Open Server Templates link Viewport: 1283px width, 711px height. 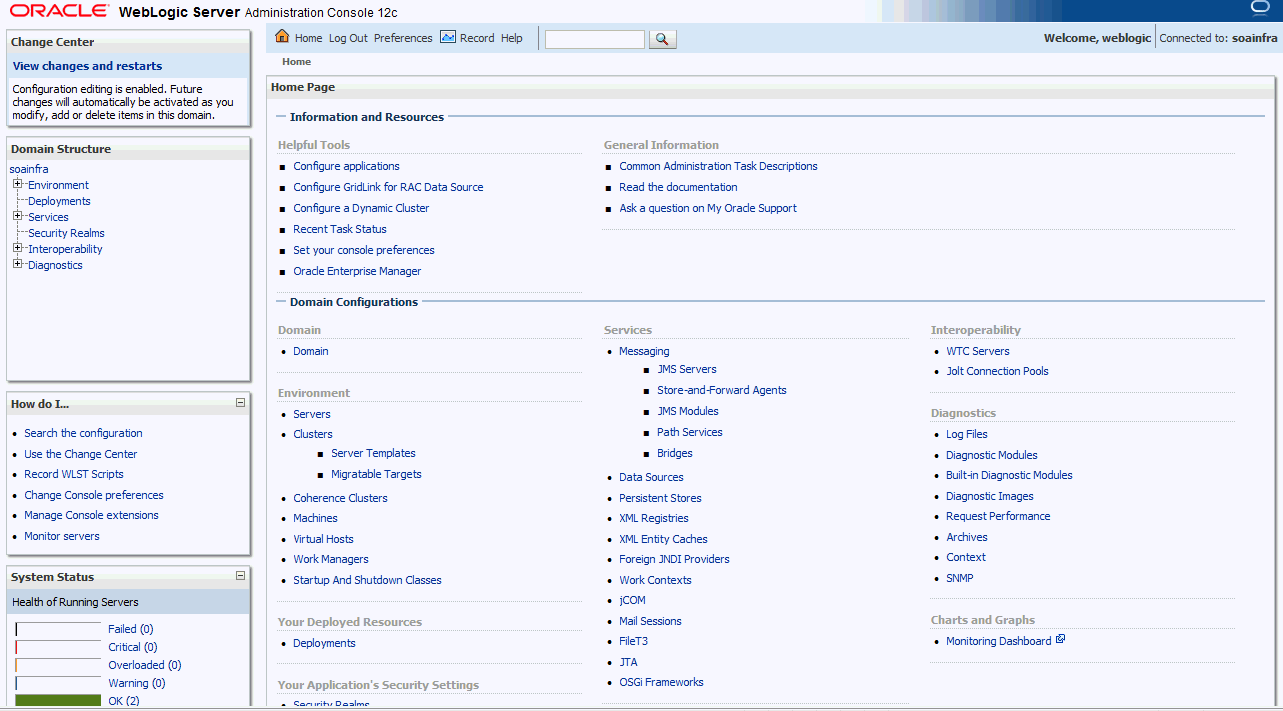pyautogui.click(x=373, y=453)
